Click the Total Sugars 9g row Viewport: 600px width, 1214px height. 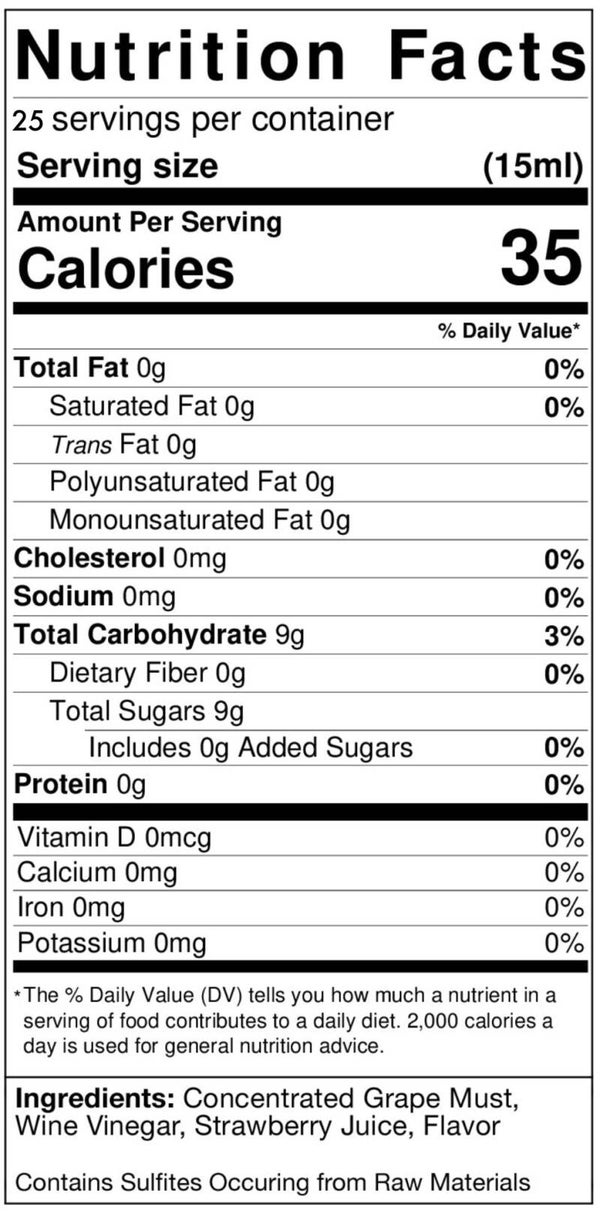coord(147,711)
